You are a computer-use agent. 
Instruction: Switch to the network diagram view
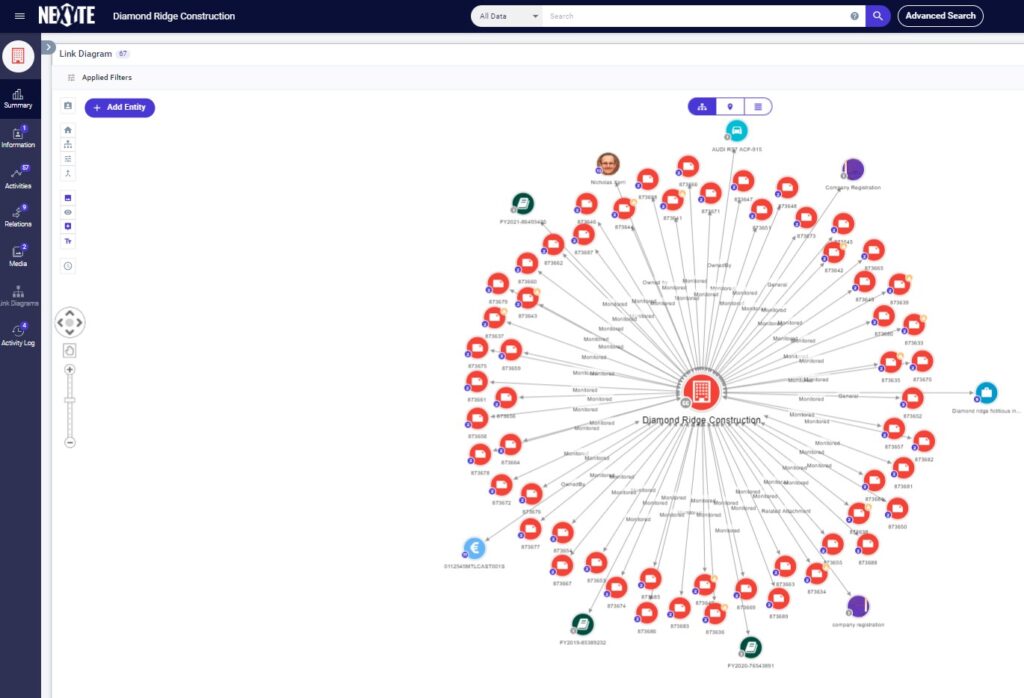click(702, 106)
